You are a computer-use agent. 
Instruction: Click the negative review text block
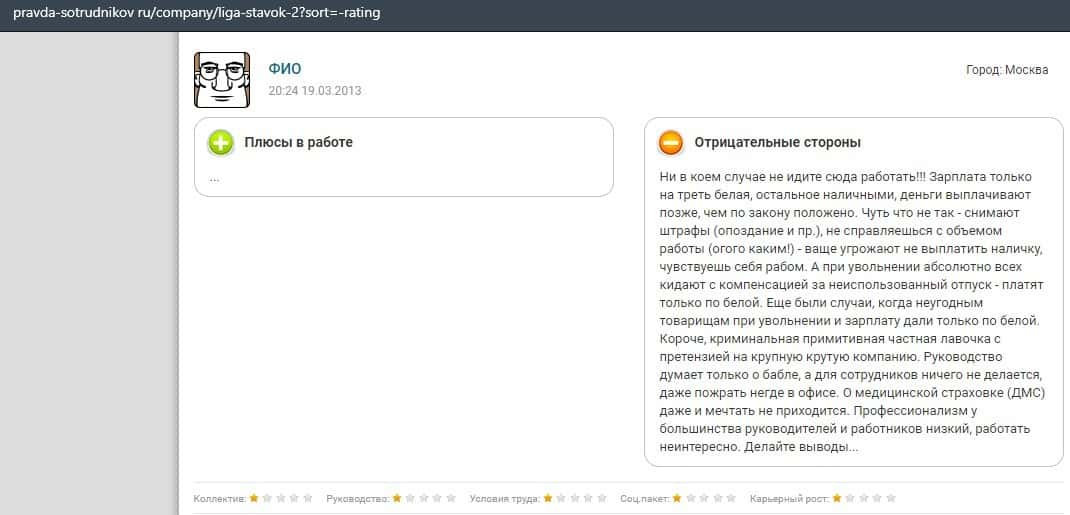[853, 310]
